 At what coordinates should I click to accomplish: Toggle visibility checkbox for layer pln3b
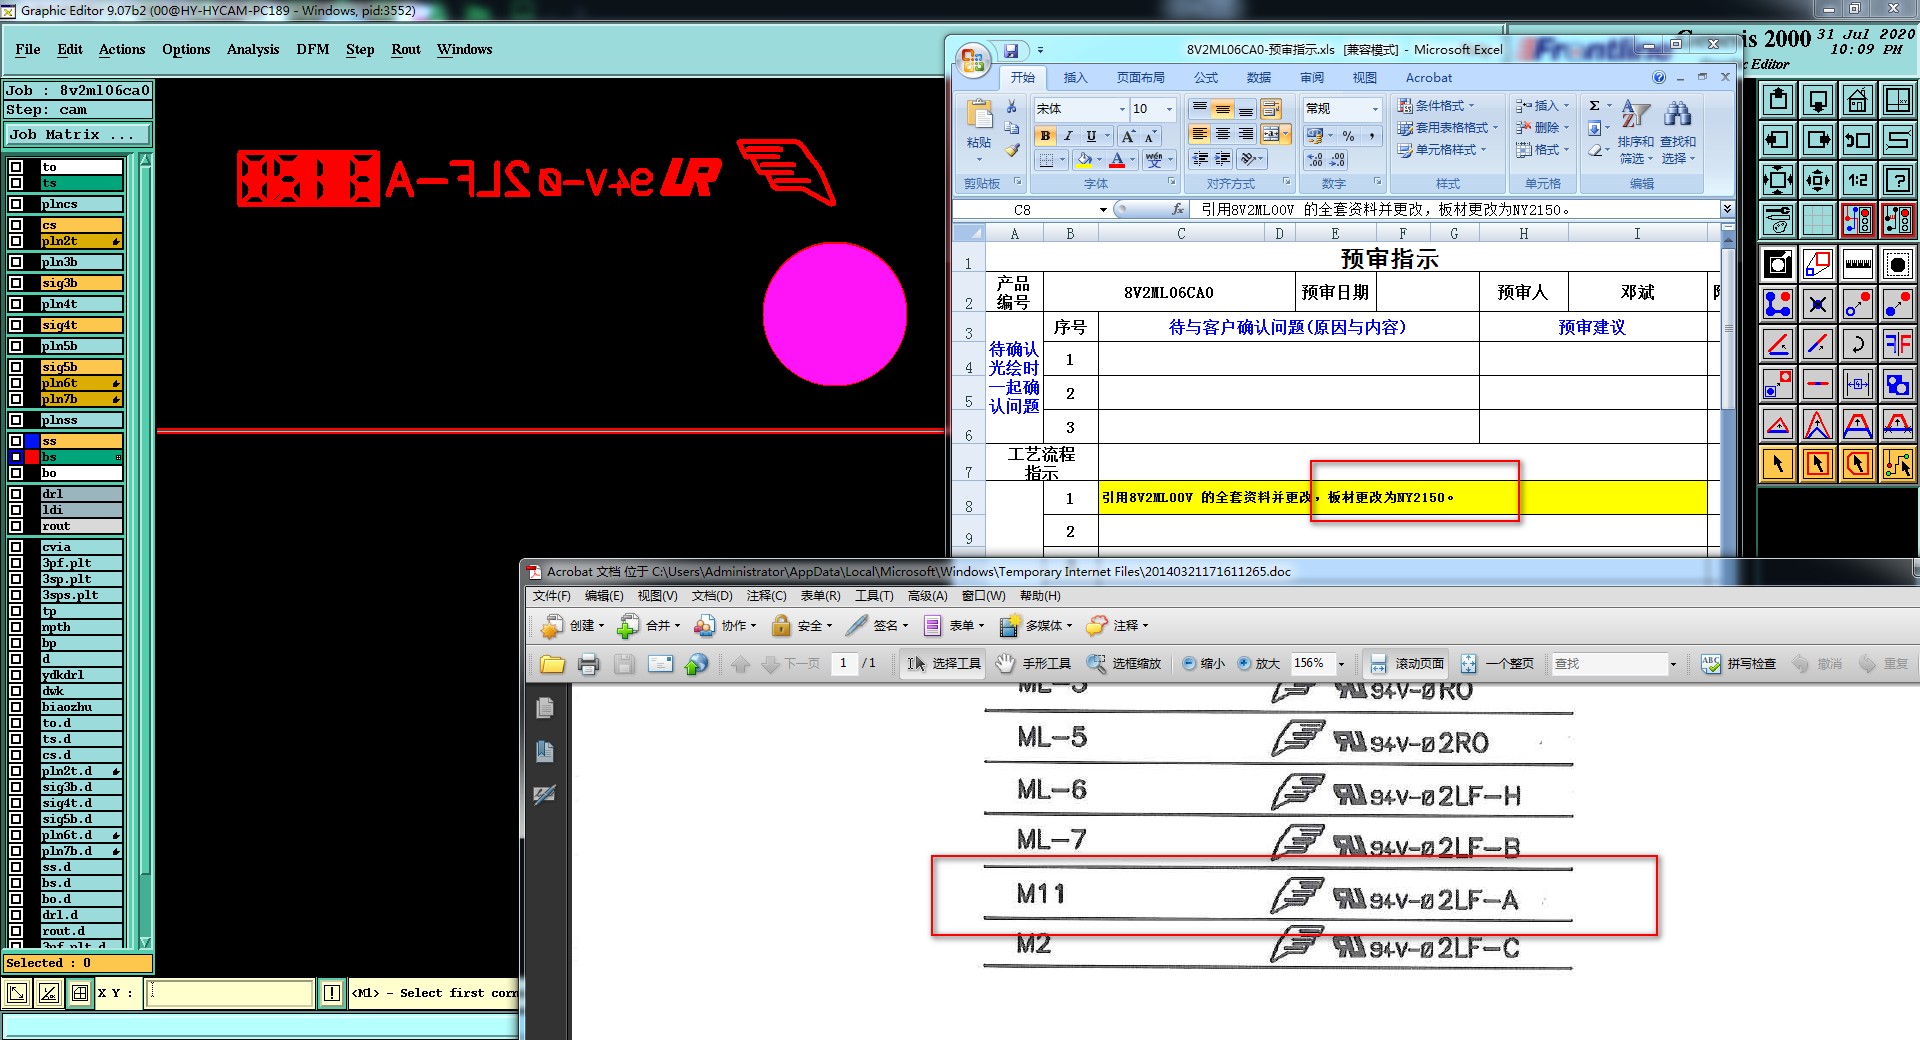(x=16, y=262)
